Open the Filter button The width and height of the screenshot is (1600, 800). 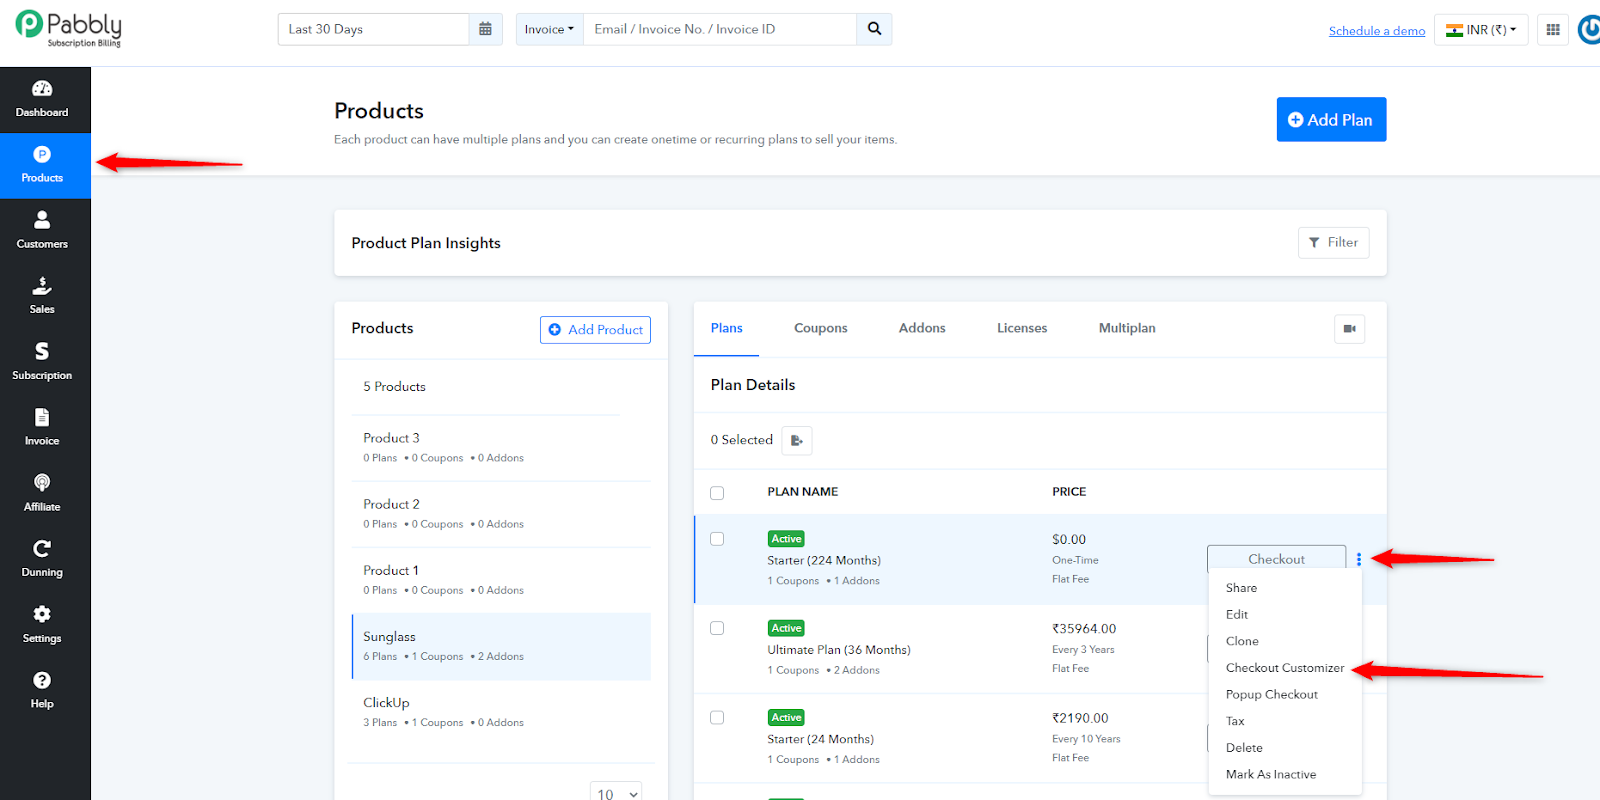(1333, 242)
